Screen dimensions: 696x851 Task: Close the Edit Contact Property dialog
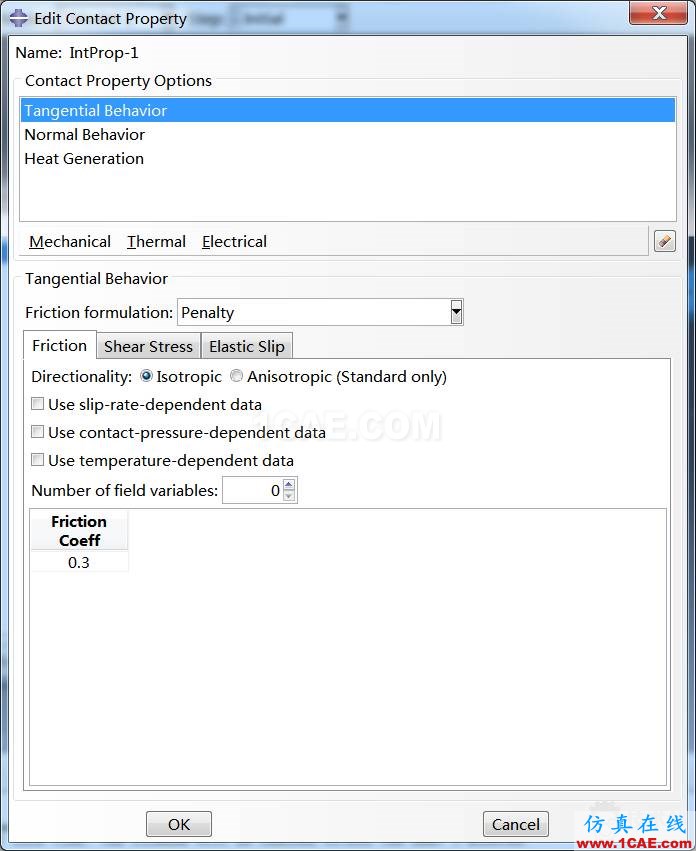(x=659, y=13)
